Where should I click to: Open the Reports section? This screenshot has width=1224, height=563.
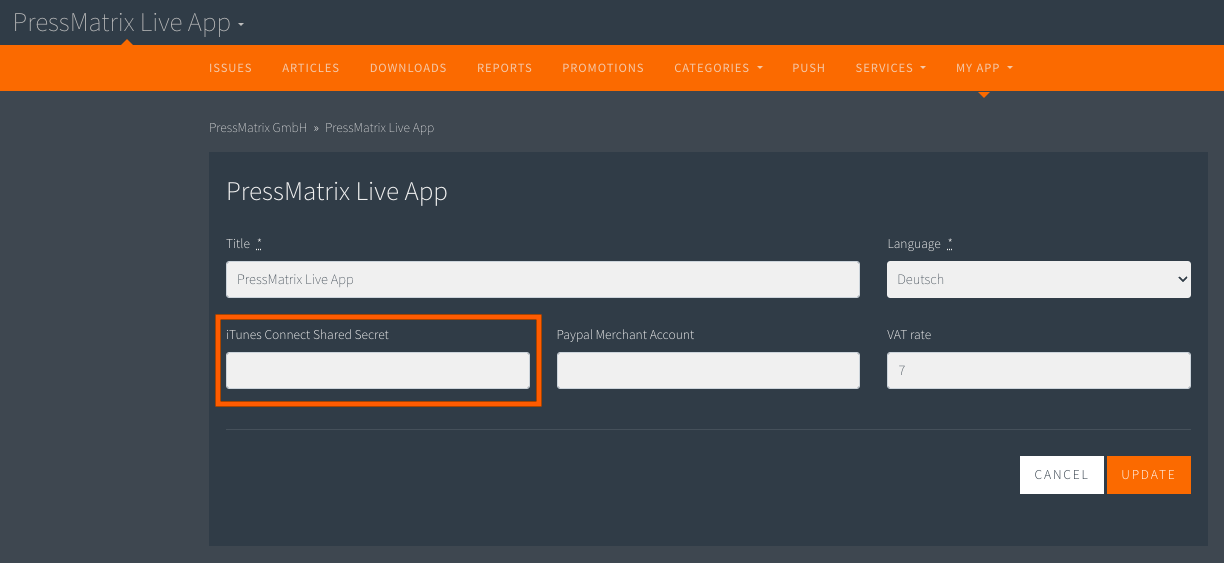pyautogui.click(x=504, y=68)
